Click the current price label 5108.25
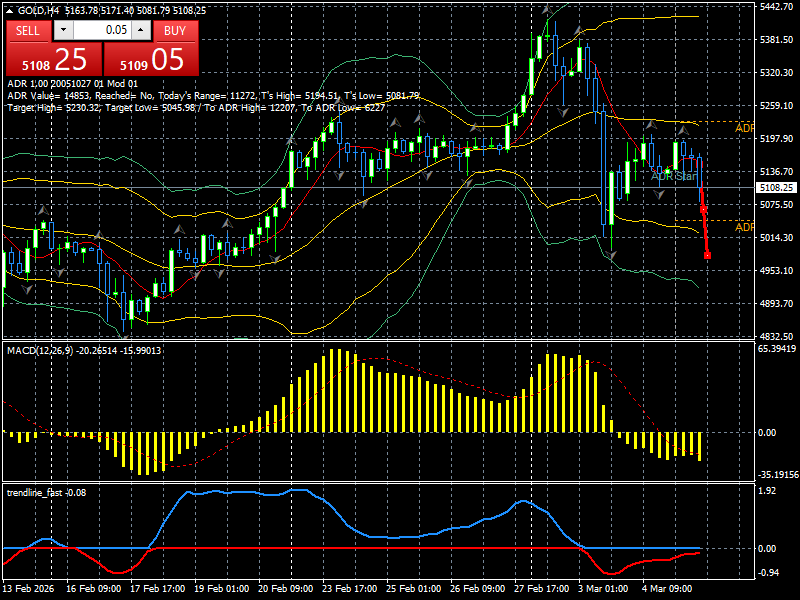Viewport: 800px width, 600px height. point(776,188)
